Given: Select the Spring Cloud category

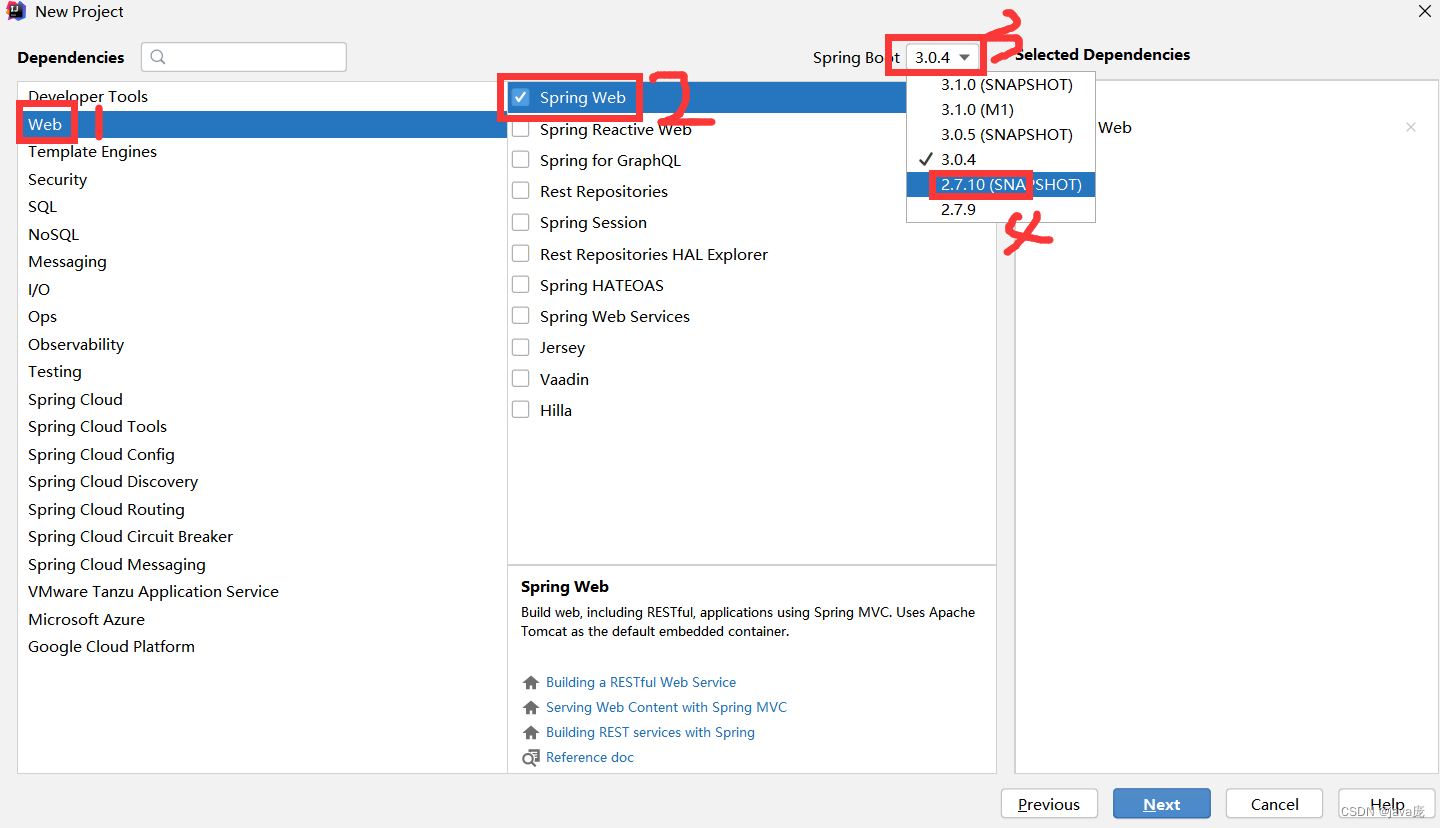Looking at the screenshot, I should (262, 399).
